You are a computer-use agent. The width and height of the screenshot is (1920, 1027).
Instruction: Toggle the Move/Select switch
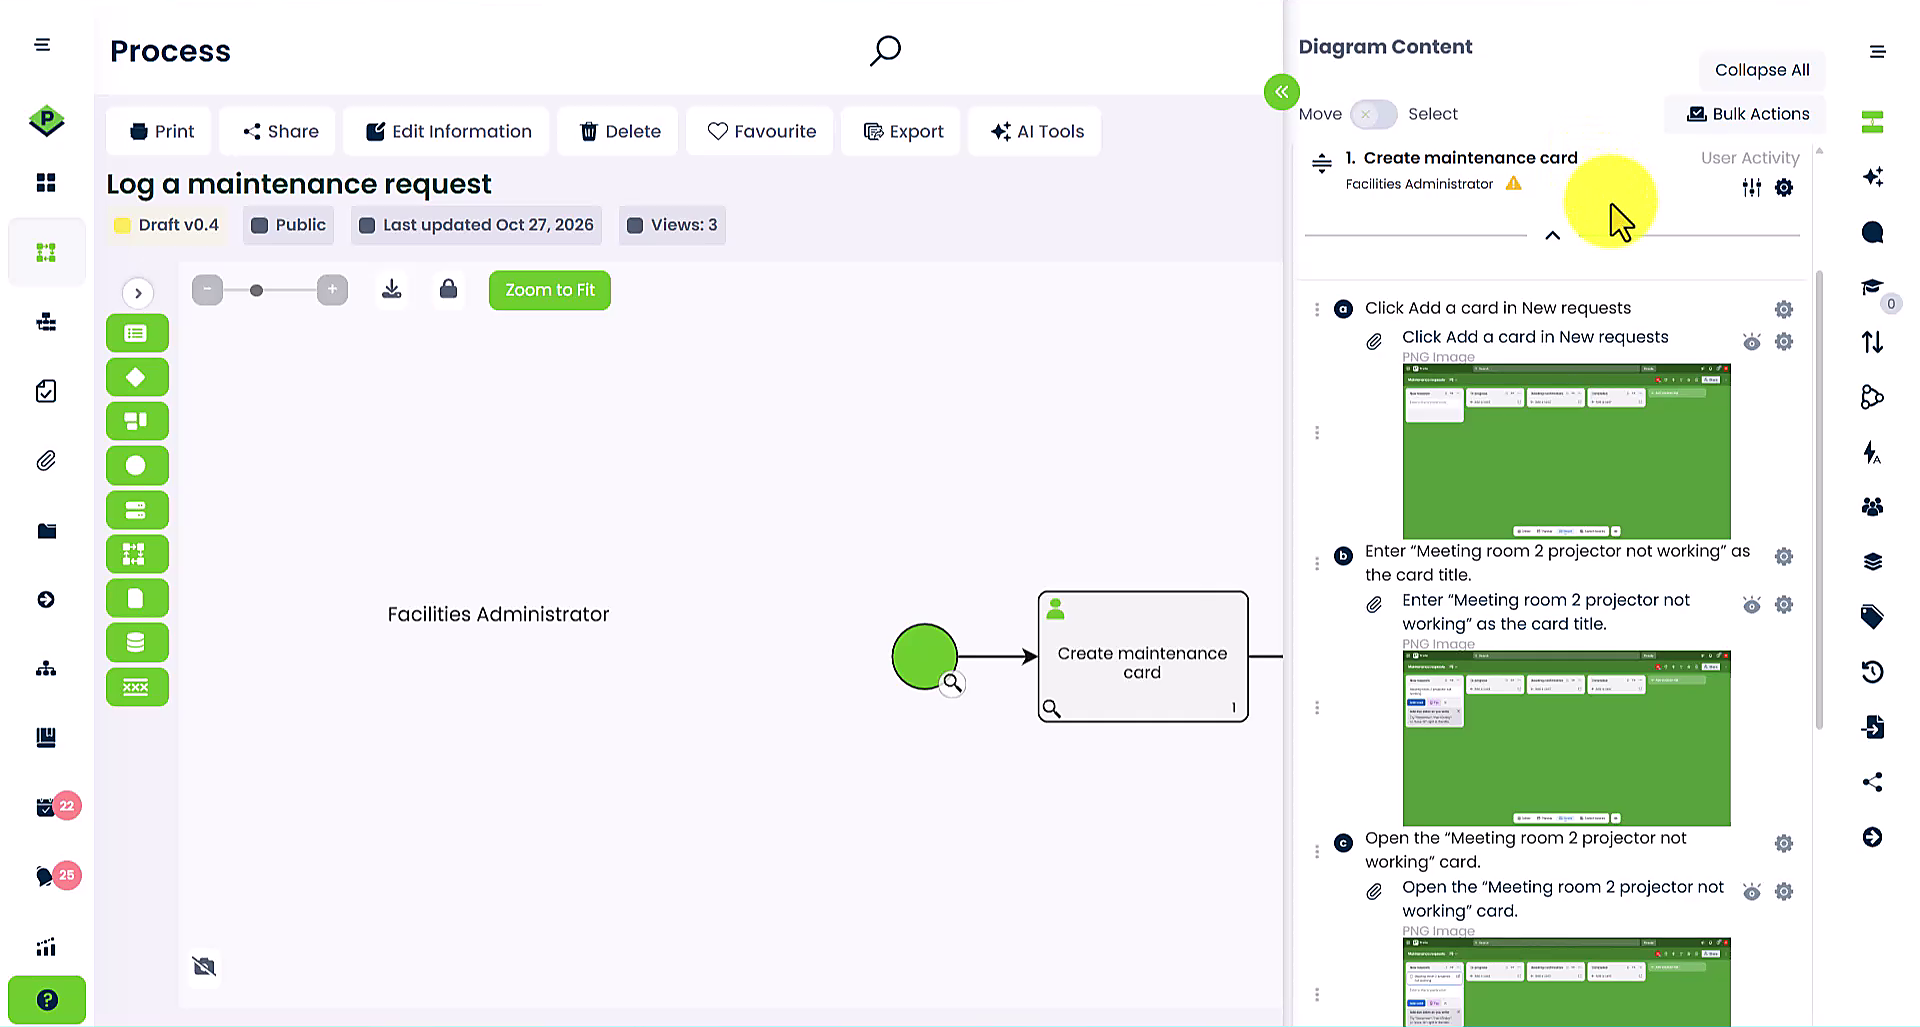point(1373,114)
